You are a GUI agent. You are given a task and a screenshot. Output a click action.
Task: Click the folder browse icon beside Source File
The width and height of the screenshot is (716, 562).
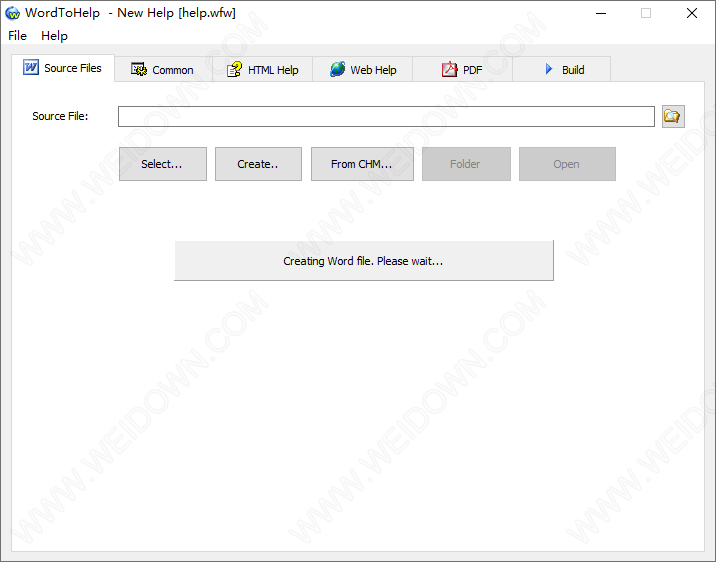[x=673, y=116]
